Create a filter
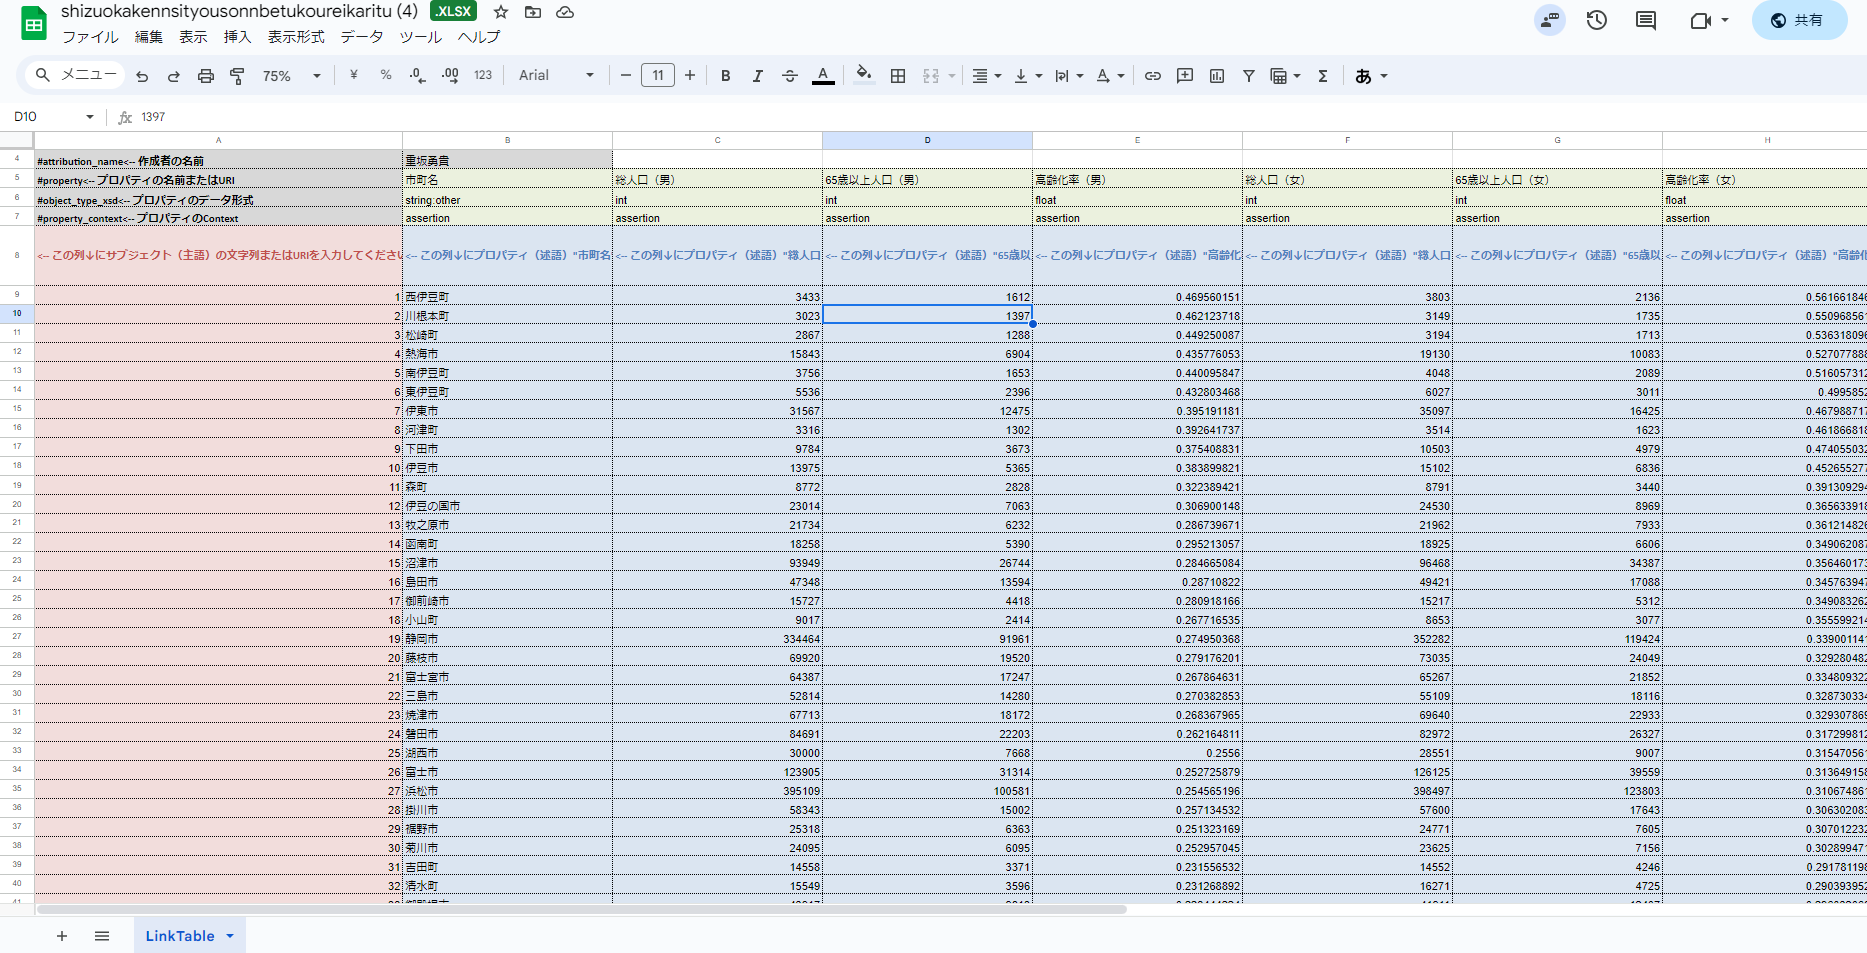 click(1249, 76)
